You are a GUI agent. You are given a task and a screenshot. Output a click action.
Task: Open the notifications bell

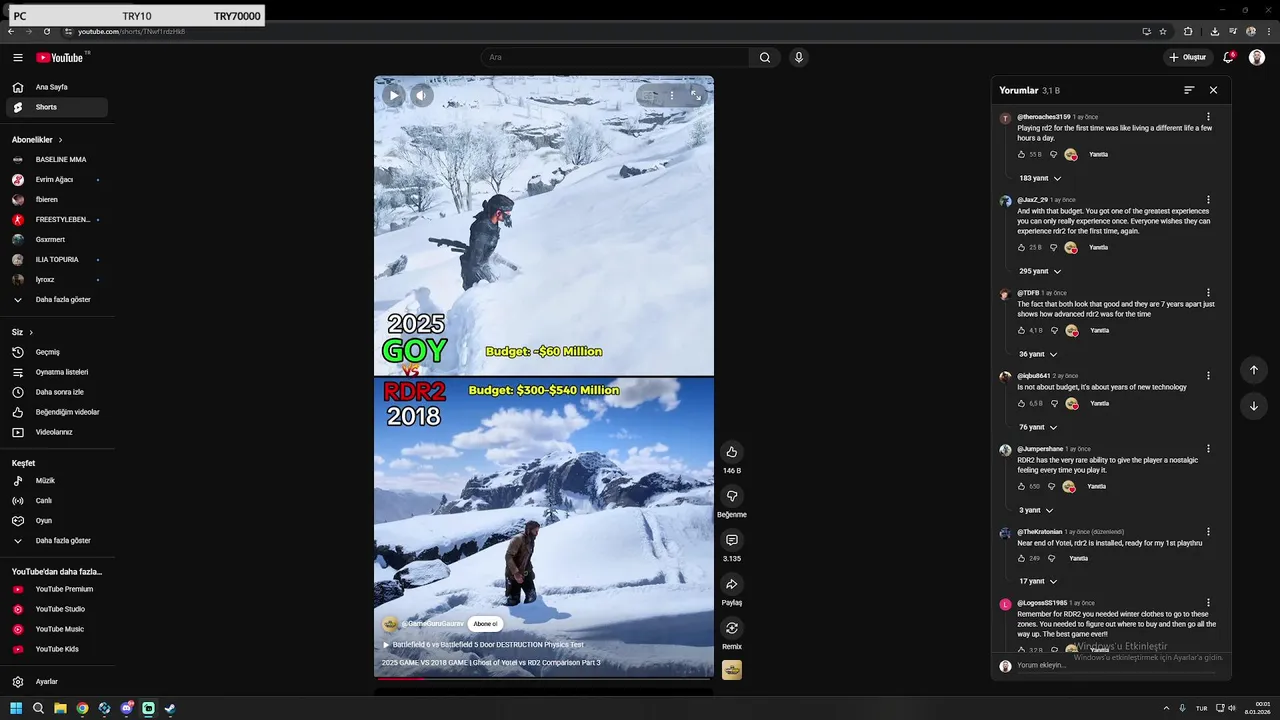(1228, 57)
